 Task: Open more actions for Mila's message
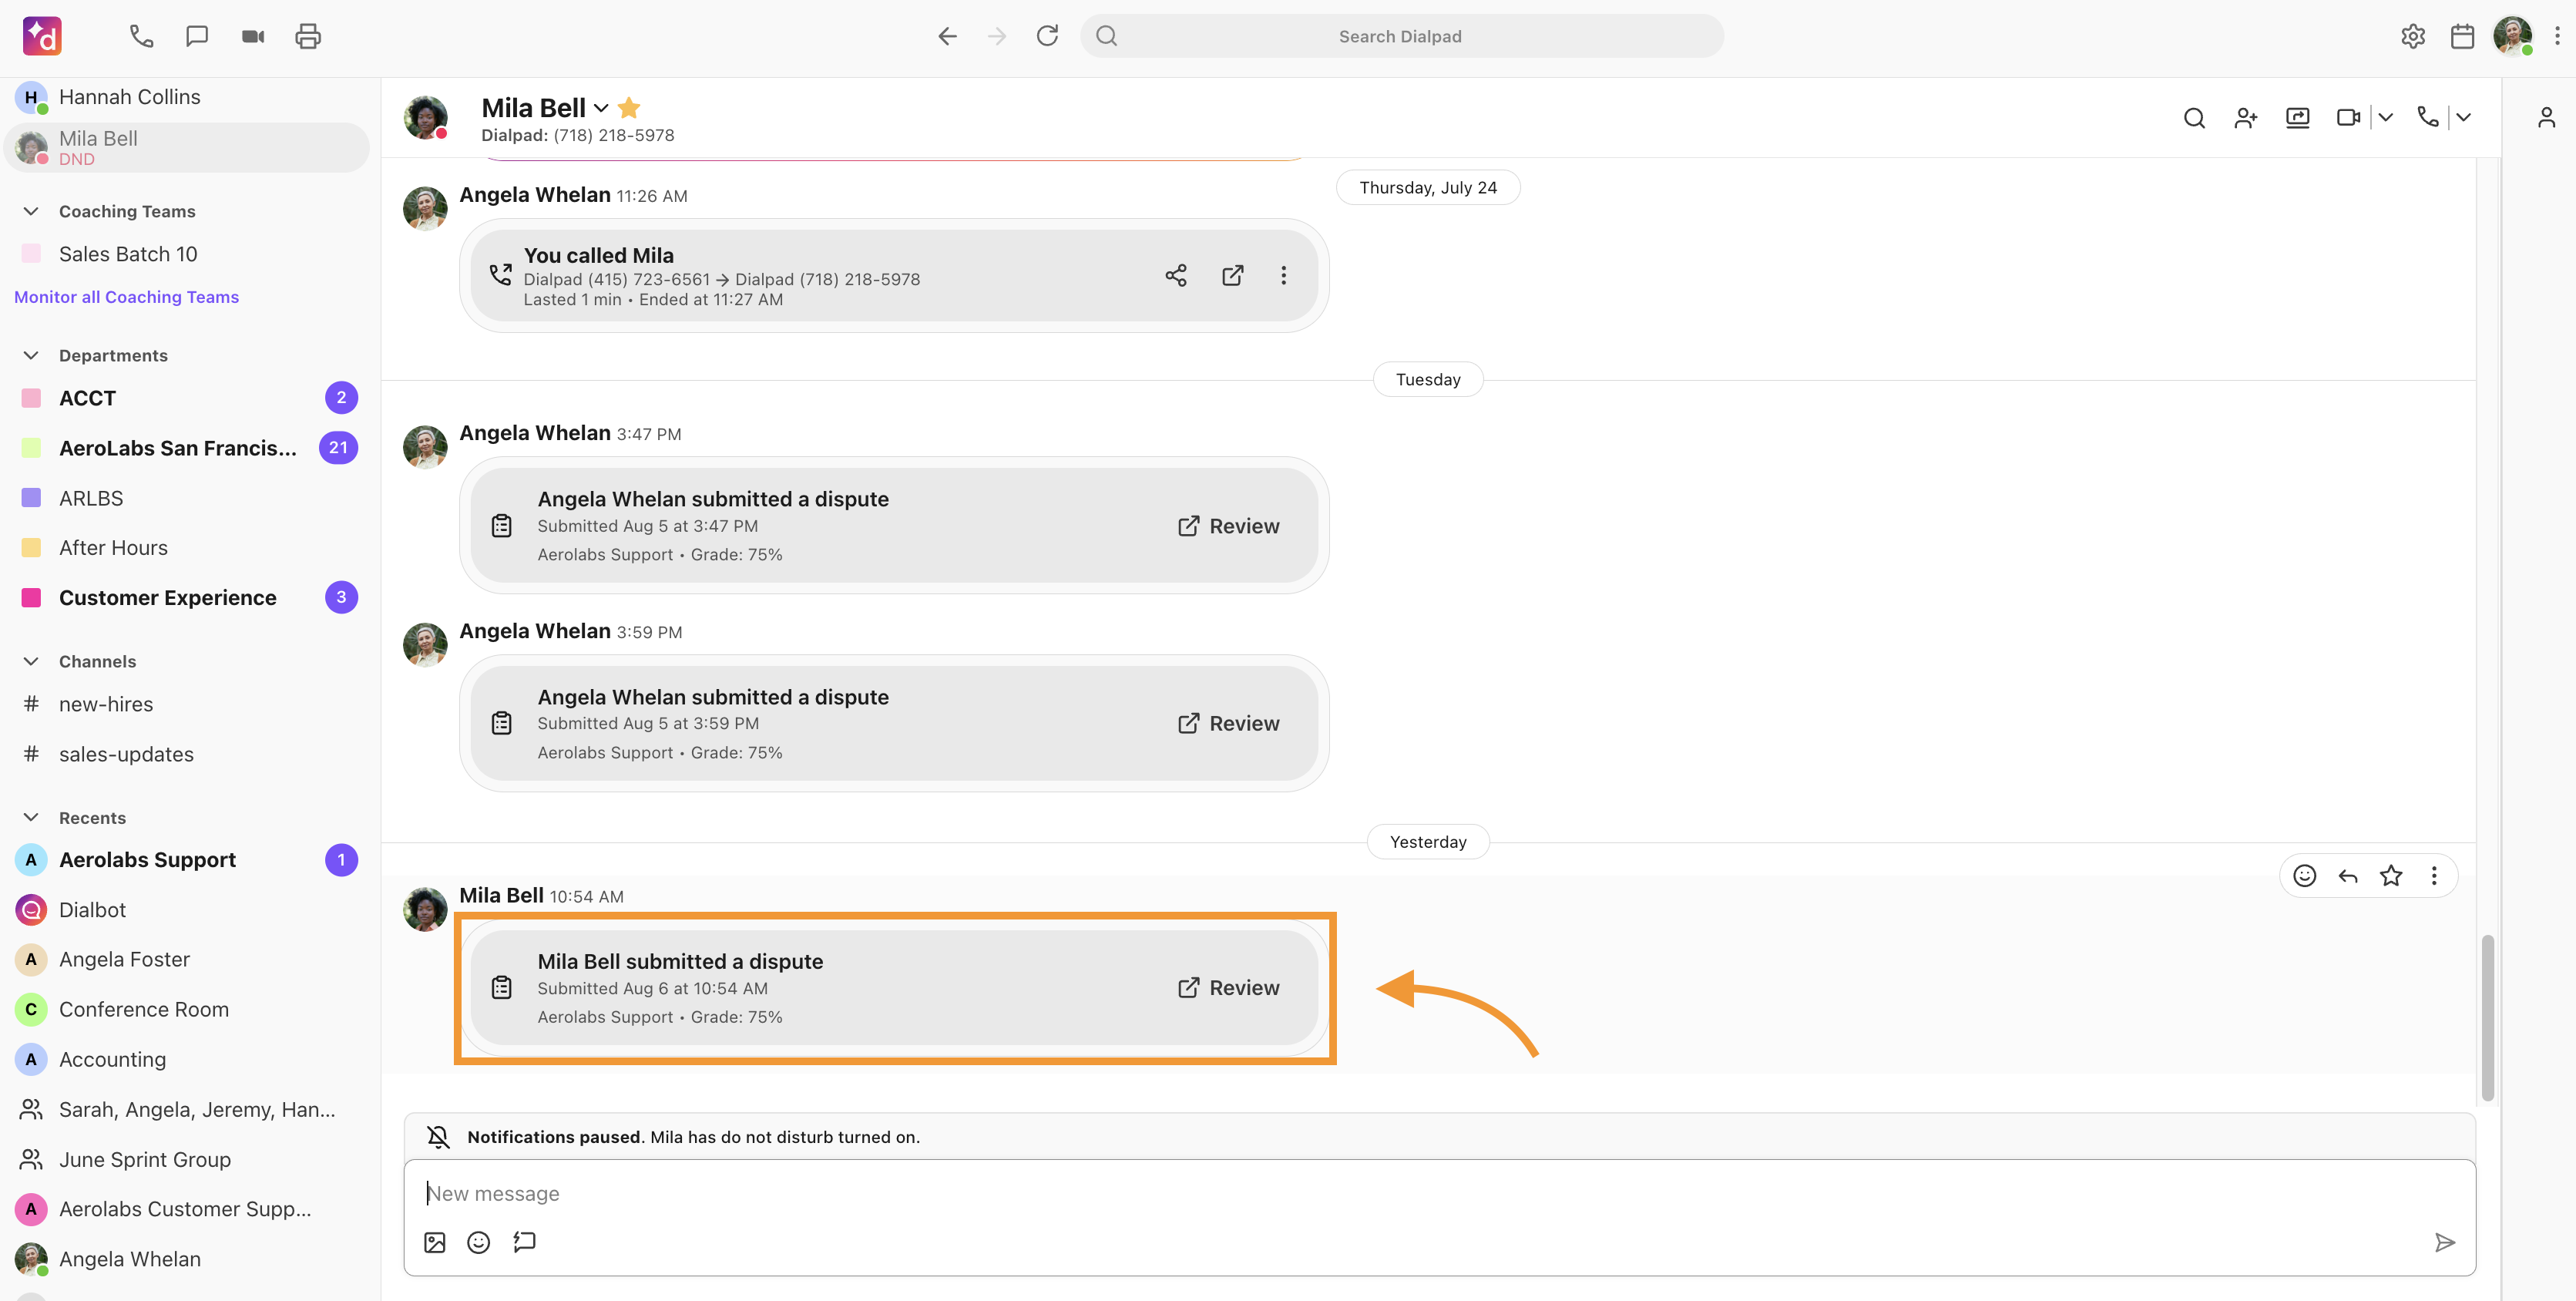(x=2433, y=876)
